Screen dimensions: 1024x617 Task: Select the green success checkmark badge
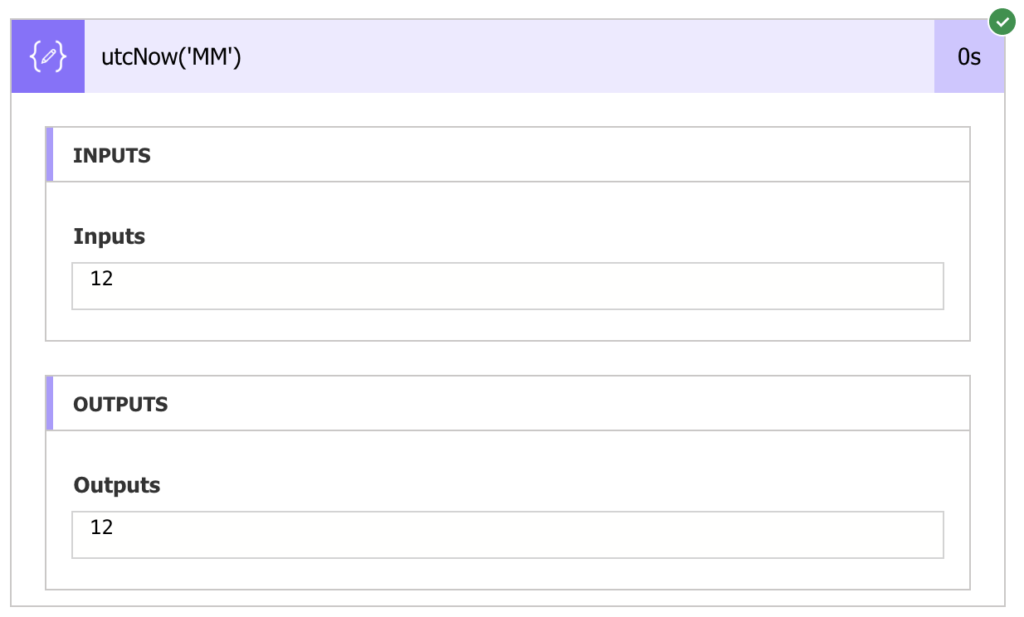[x=1001, y=21]
